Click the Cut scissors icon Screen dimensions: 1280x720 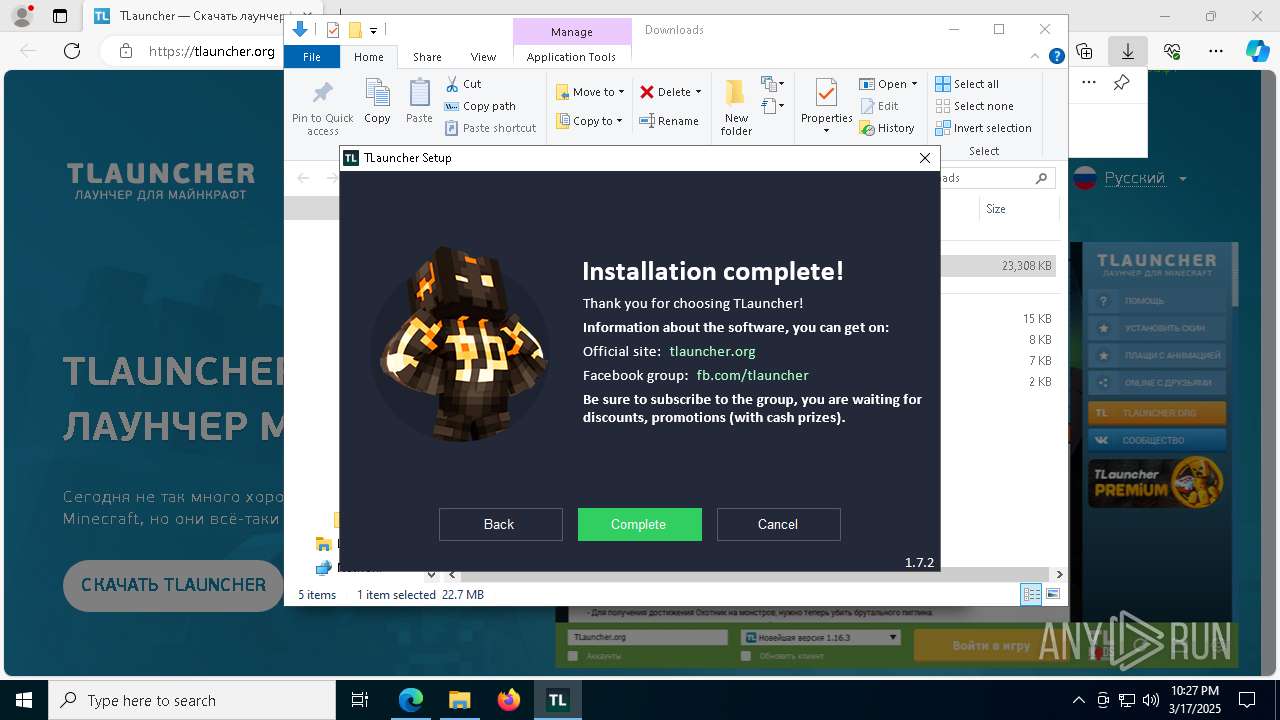(452, 84)
